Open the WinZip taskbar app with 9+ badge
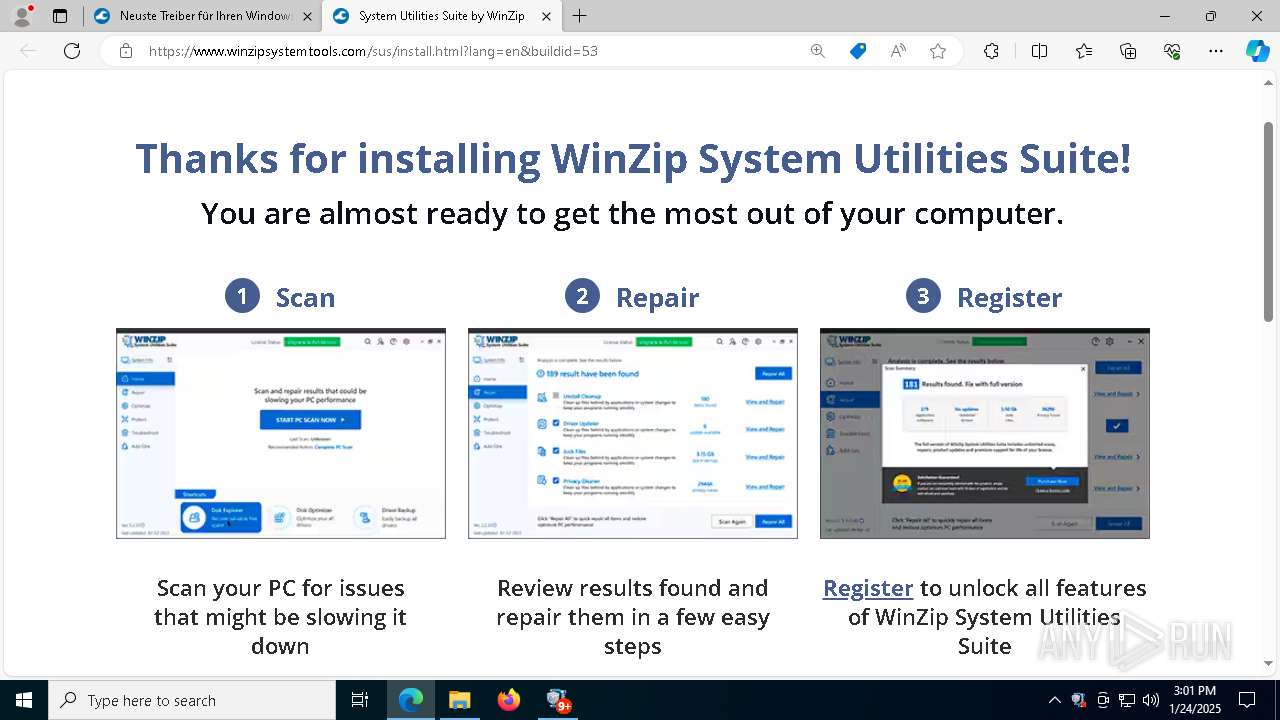The width and height of the screenshot is (1280, 720). tap(558, 700)
